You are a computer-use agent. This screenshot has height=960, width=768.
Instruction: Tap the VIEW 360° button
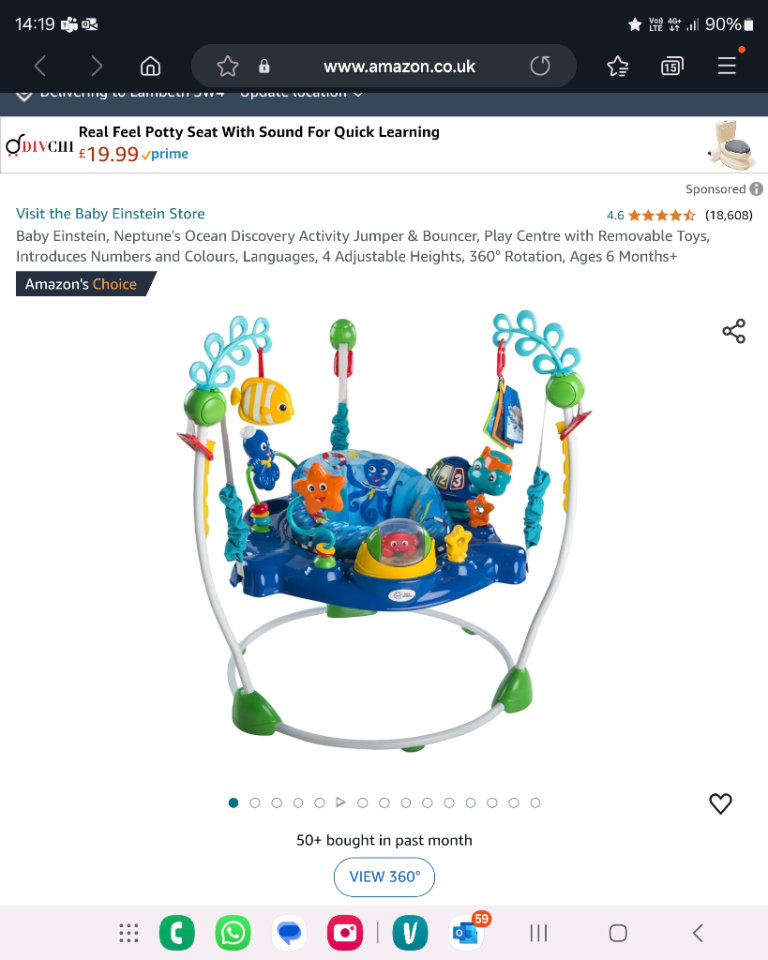pyautogui.click(x=385, y=877)
